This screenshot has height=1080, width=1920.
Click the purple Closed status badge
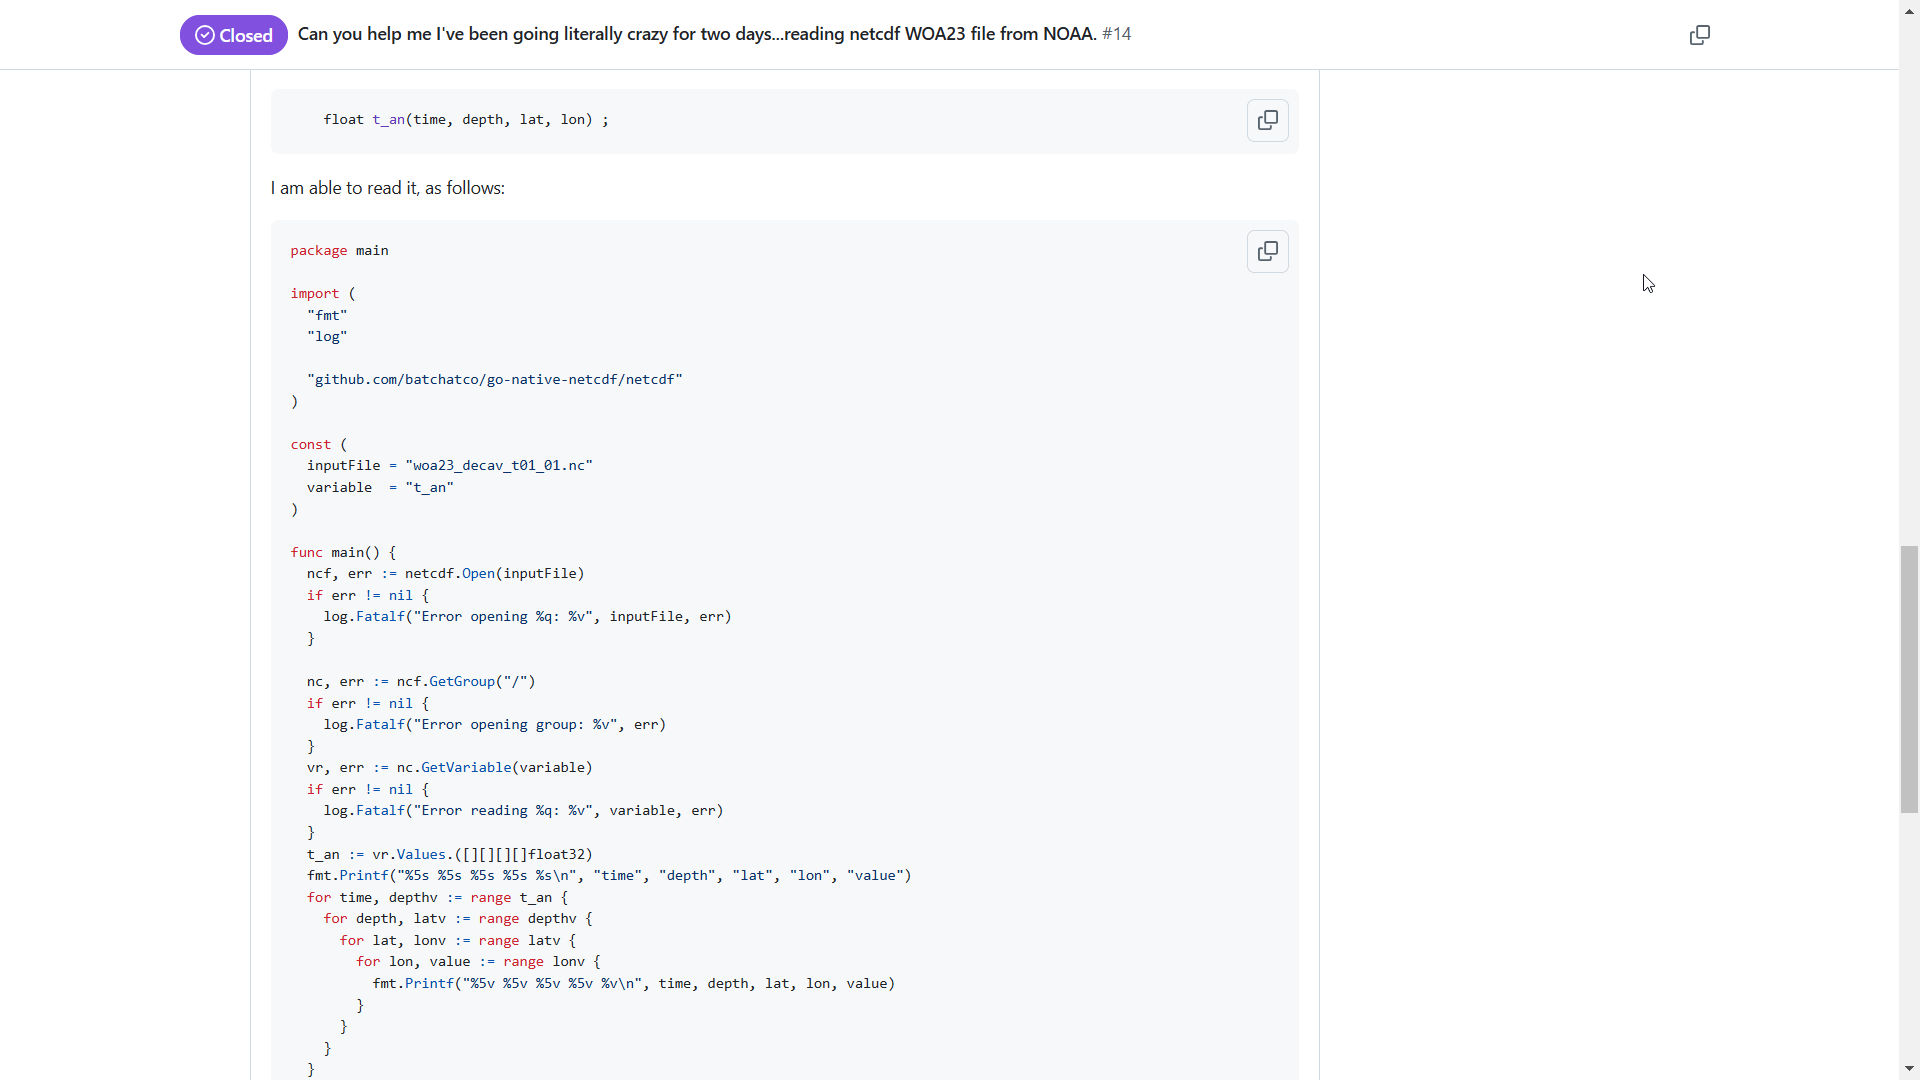[x=233, y=35]
